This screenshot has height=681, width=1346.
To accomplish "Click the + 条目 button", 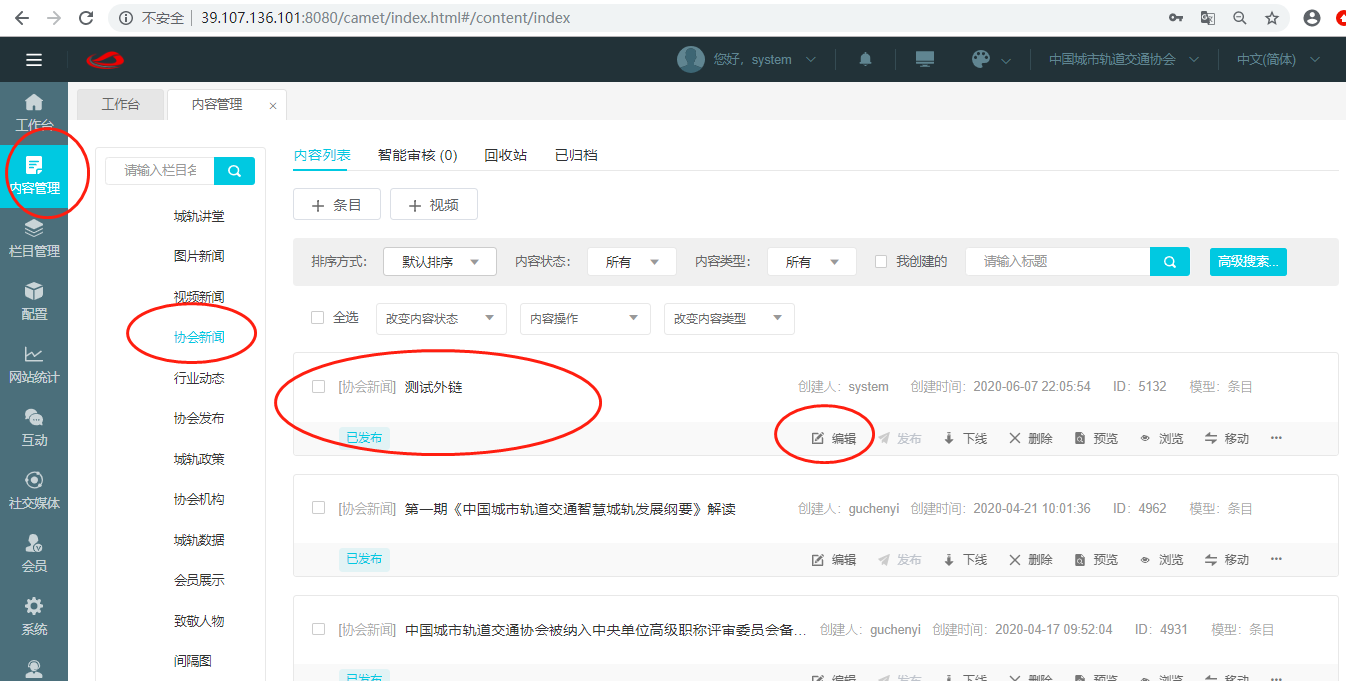I will (x=337, y=204).
